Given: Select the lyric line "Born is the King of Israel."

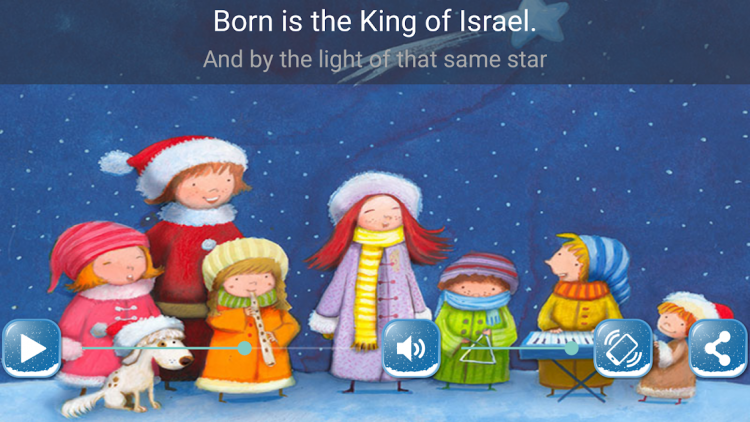Looking at the screenshot, I should (x=375, y=22).
